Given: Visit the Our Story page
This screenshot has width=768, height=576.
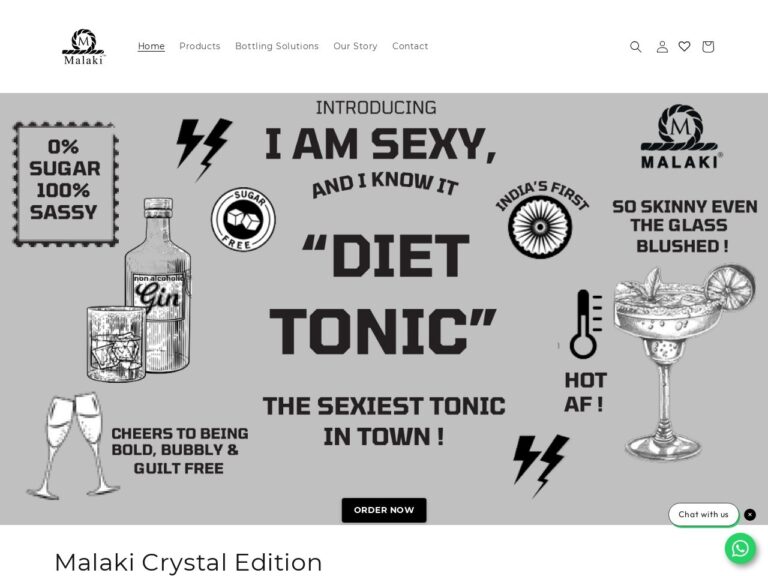Looking at the screenshot, I should [x=355, y=46].
